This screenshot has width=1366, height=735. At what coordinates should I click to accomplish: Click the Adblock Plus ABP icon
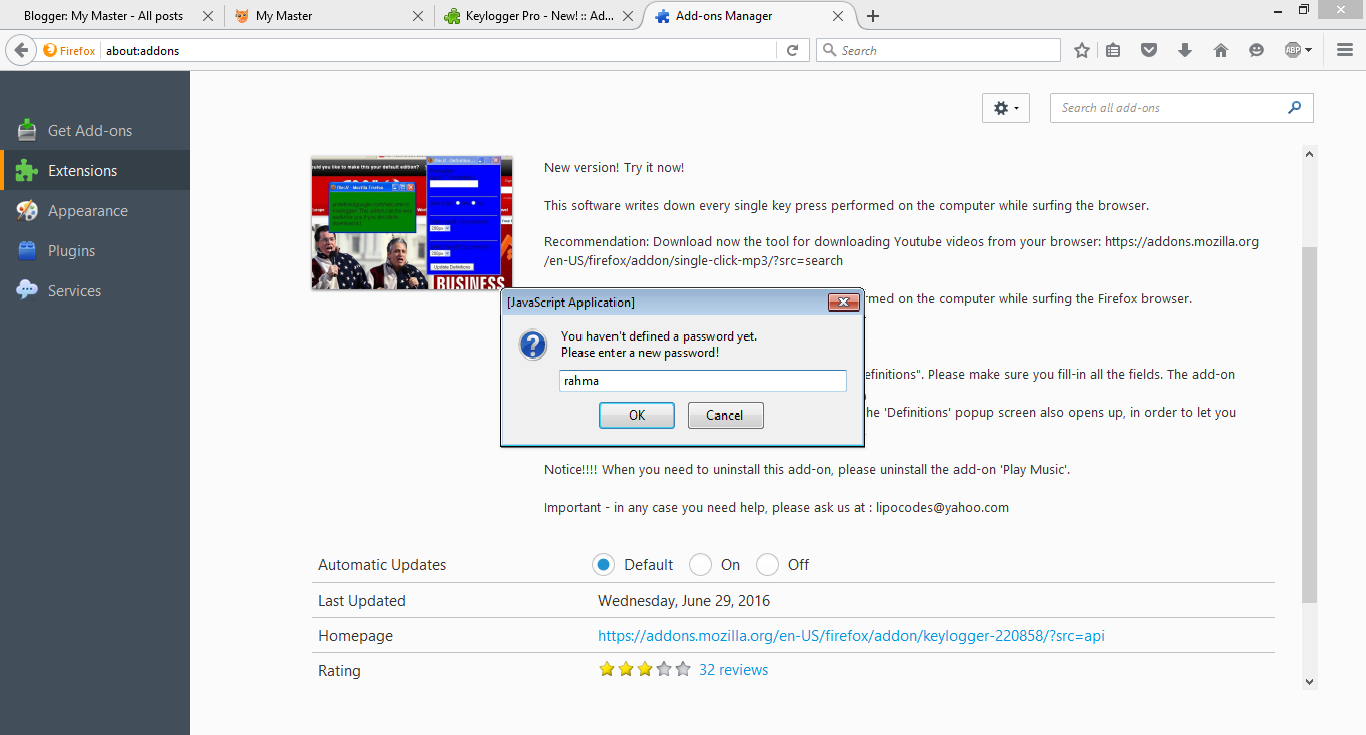pos(1292,50)
